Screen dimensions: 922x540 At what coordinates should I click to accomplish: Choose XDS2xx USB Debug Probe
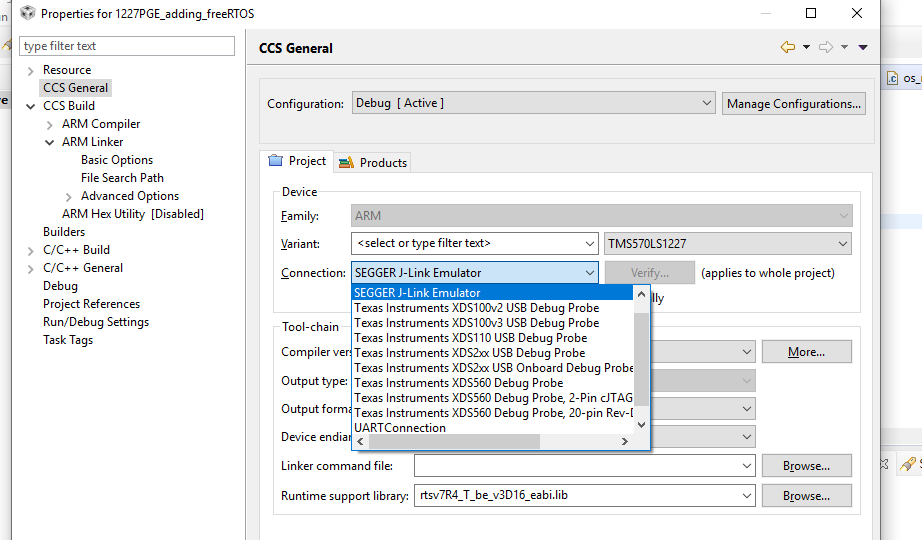click(493, 353)
